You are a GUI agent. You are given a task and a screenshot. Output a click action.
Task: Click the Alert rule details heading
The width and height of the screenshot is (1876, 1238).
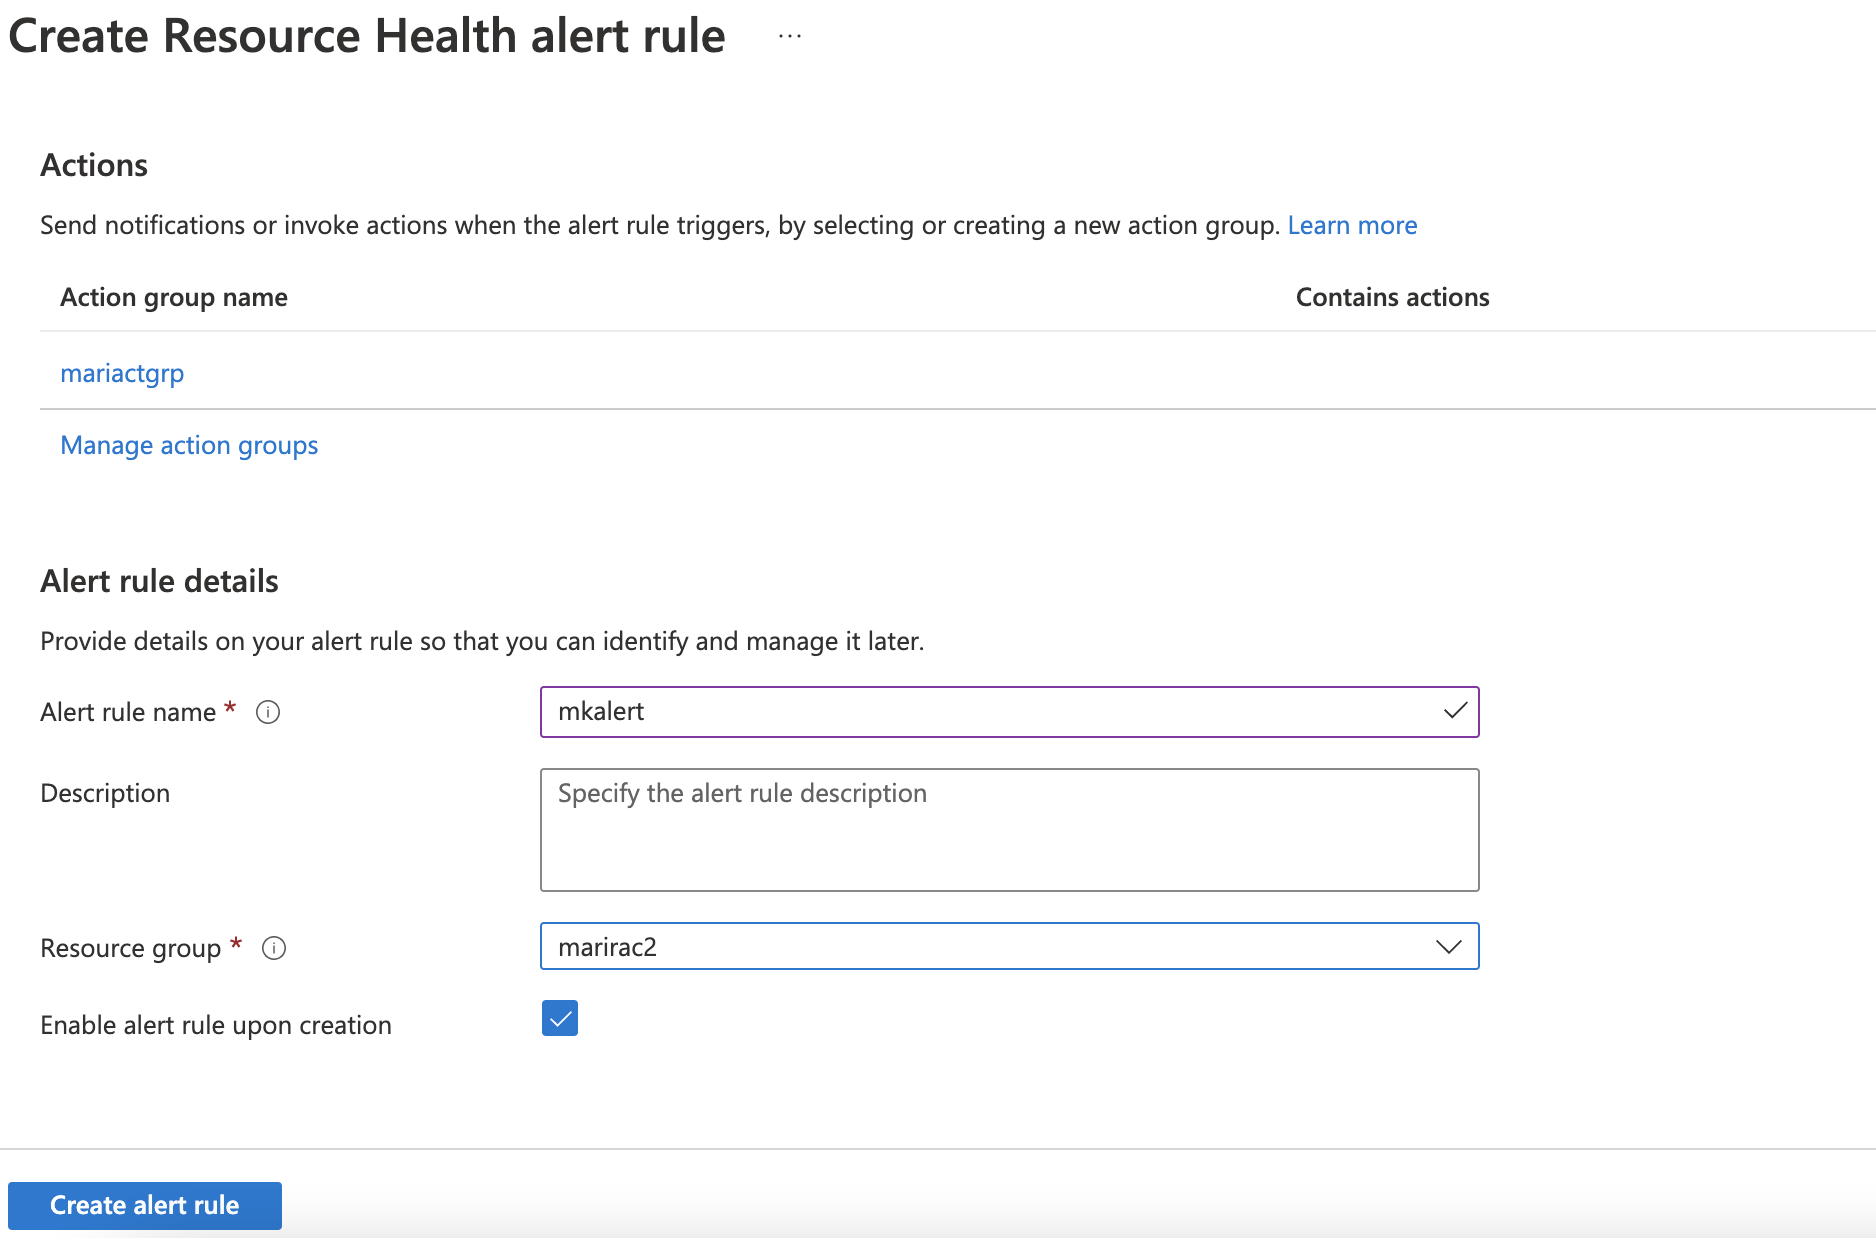click(159, 581)
